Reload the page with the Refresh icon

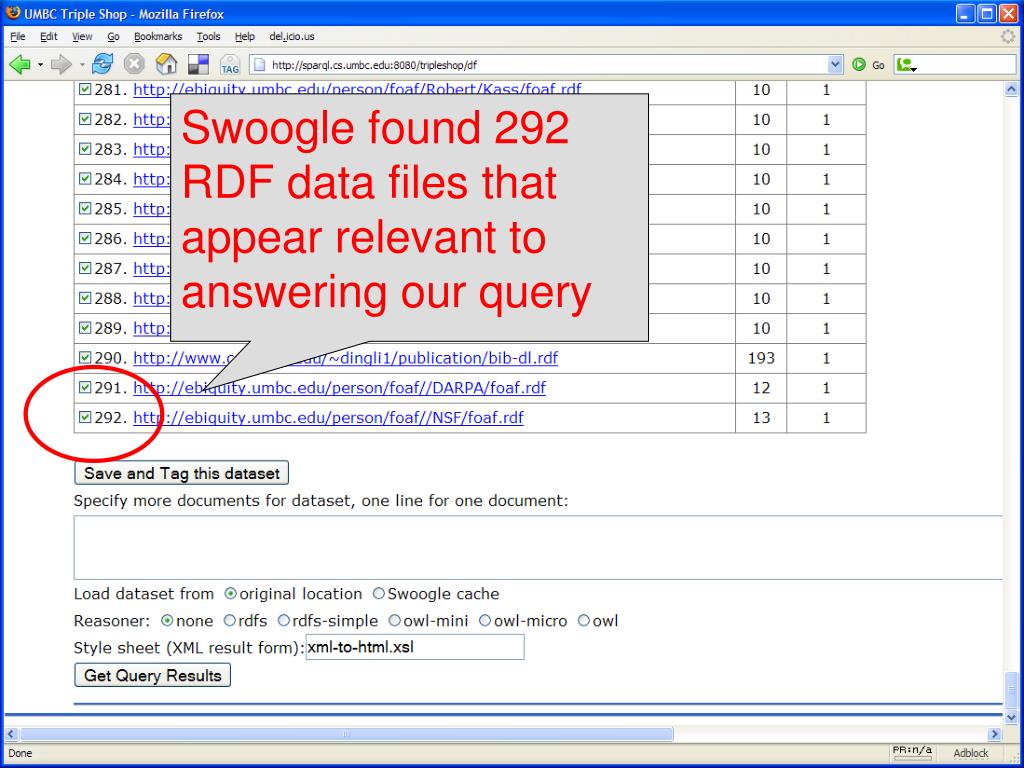click(103, 64)
